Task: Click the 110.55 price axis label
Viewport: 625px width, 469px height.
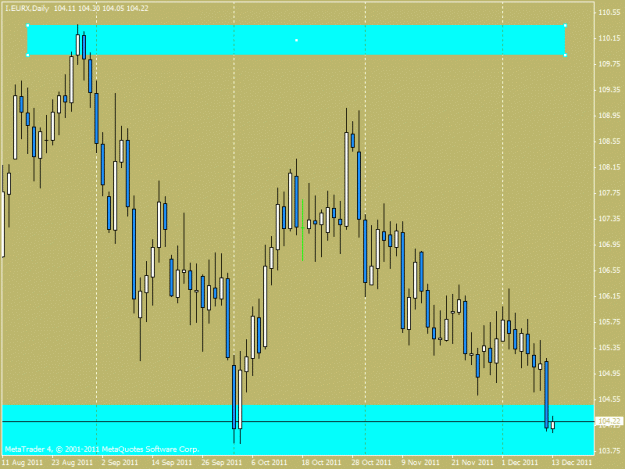Action: [609, 13]
